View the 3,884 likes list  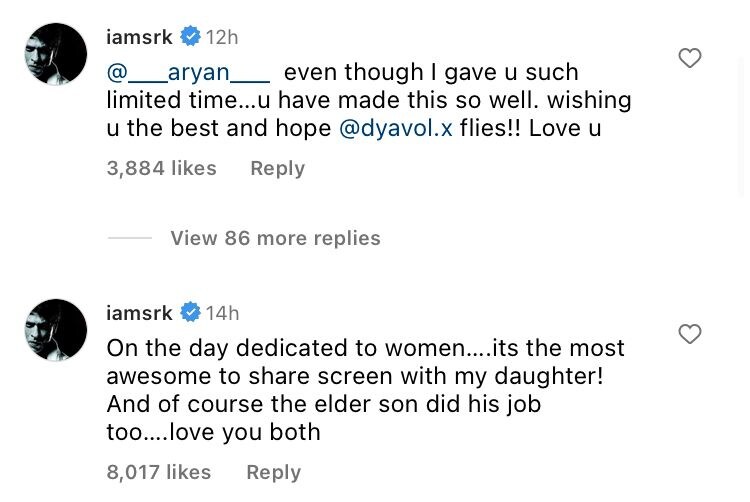pos(161,169)
